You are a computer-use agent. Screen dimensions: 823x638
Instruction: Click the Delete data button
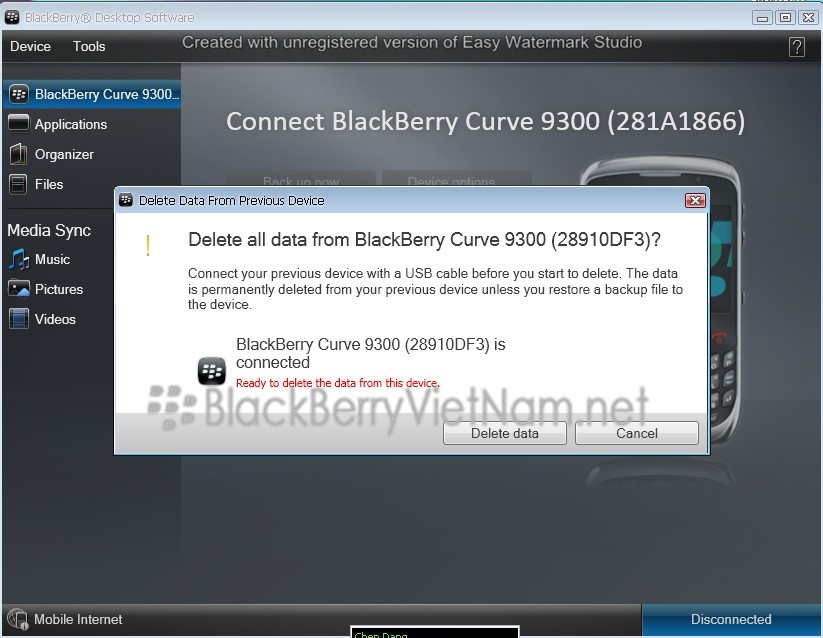coord(504,433)
